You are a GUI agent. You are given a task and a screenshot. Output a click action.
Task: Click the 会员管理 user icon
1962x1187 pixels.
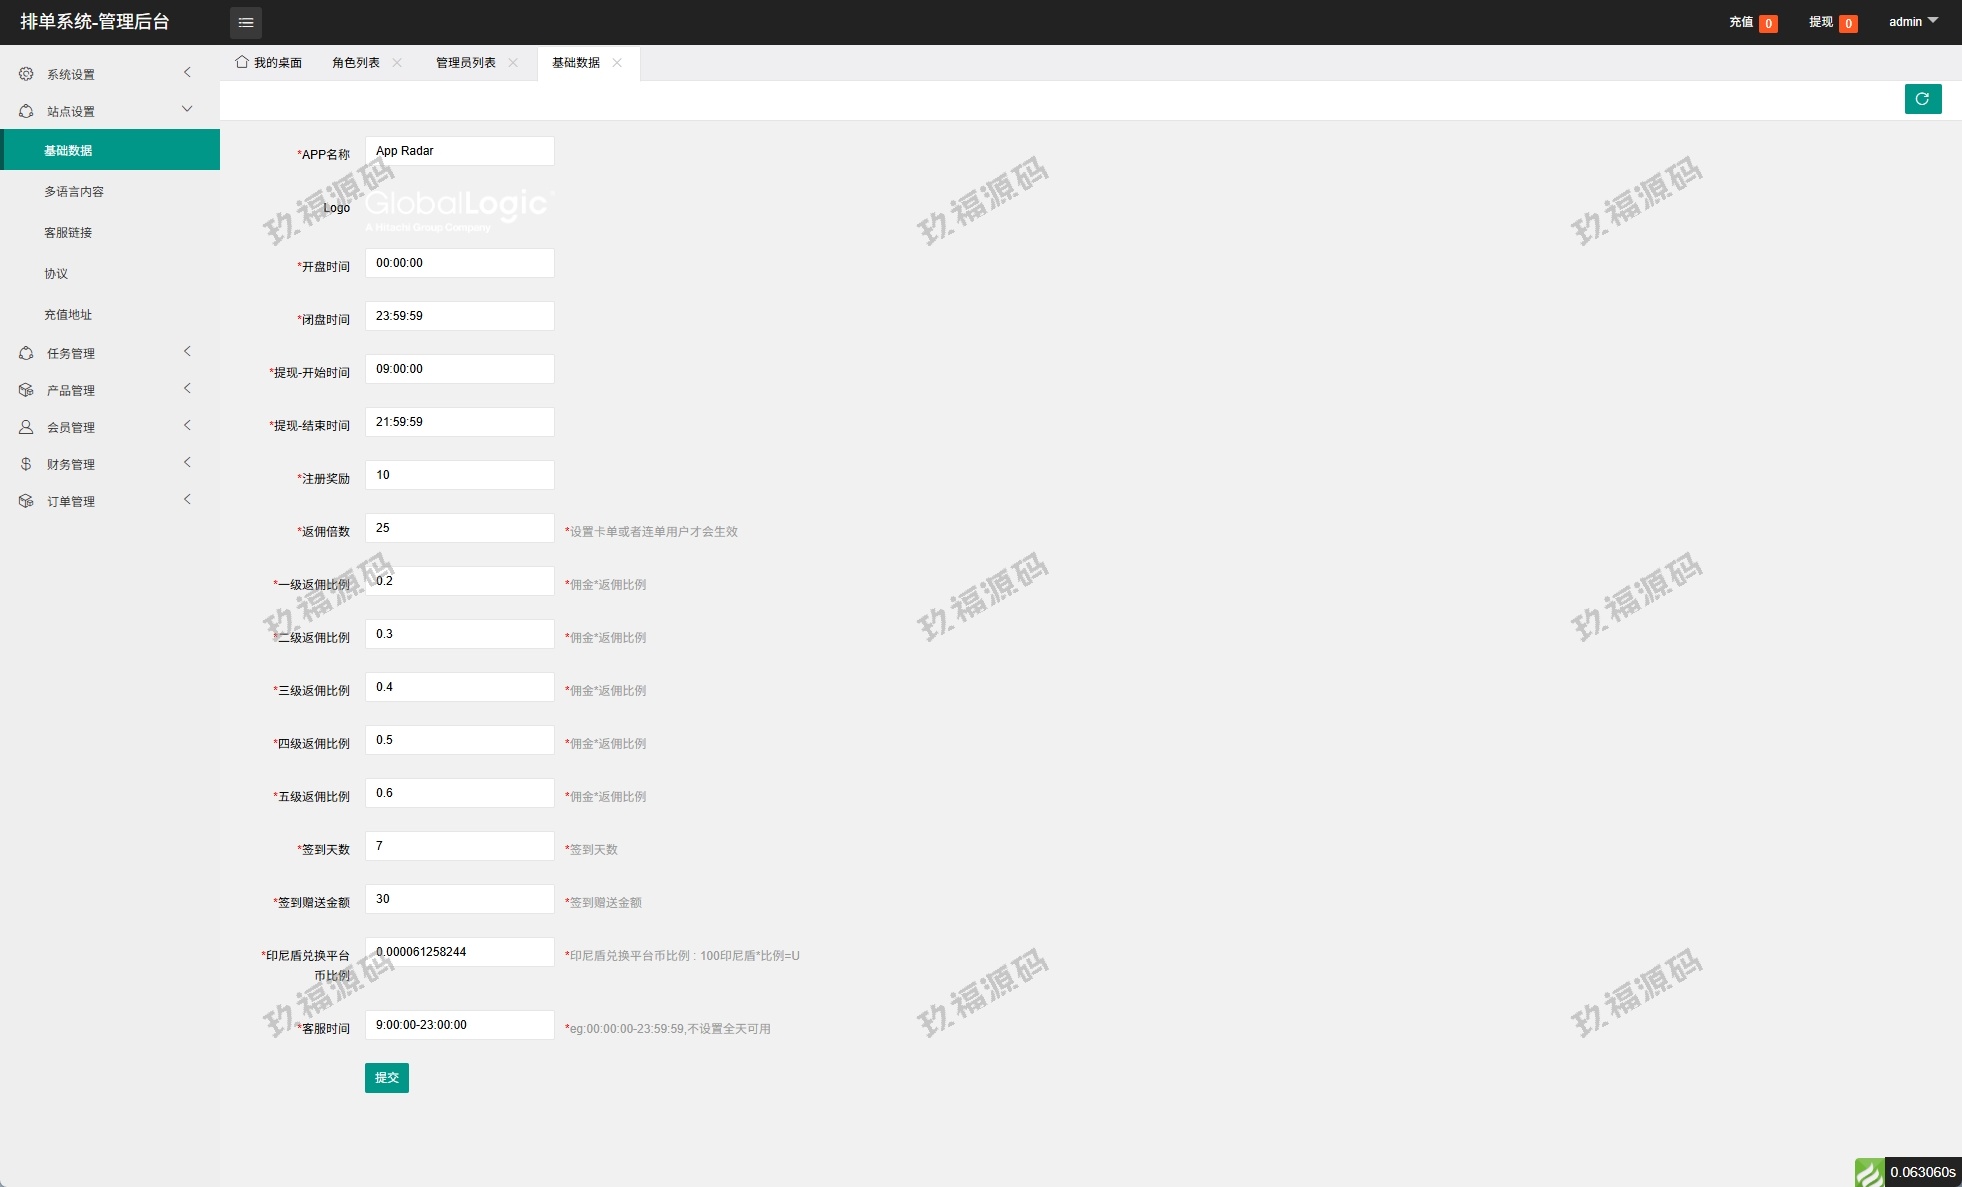[26, 427]
